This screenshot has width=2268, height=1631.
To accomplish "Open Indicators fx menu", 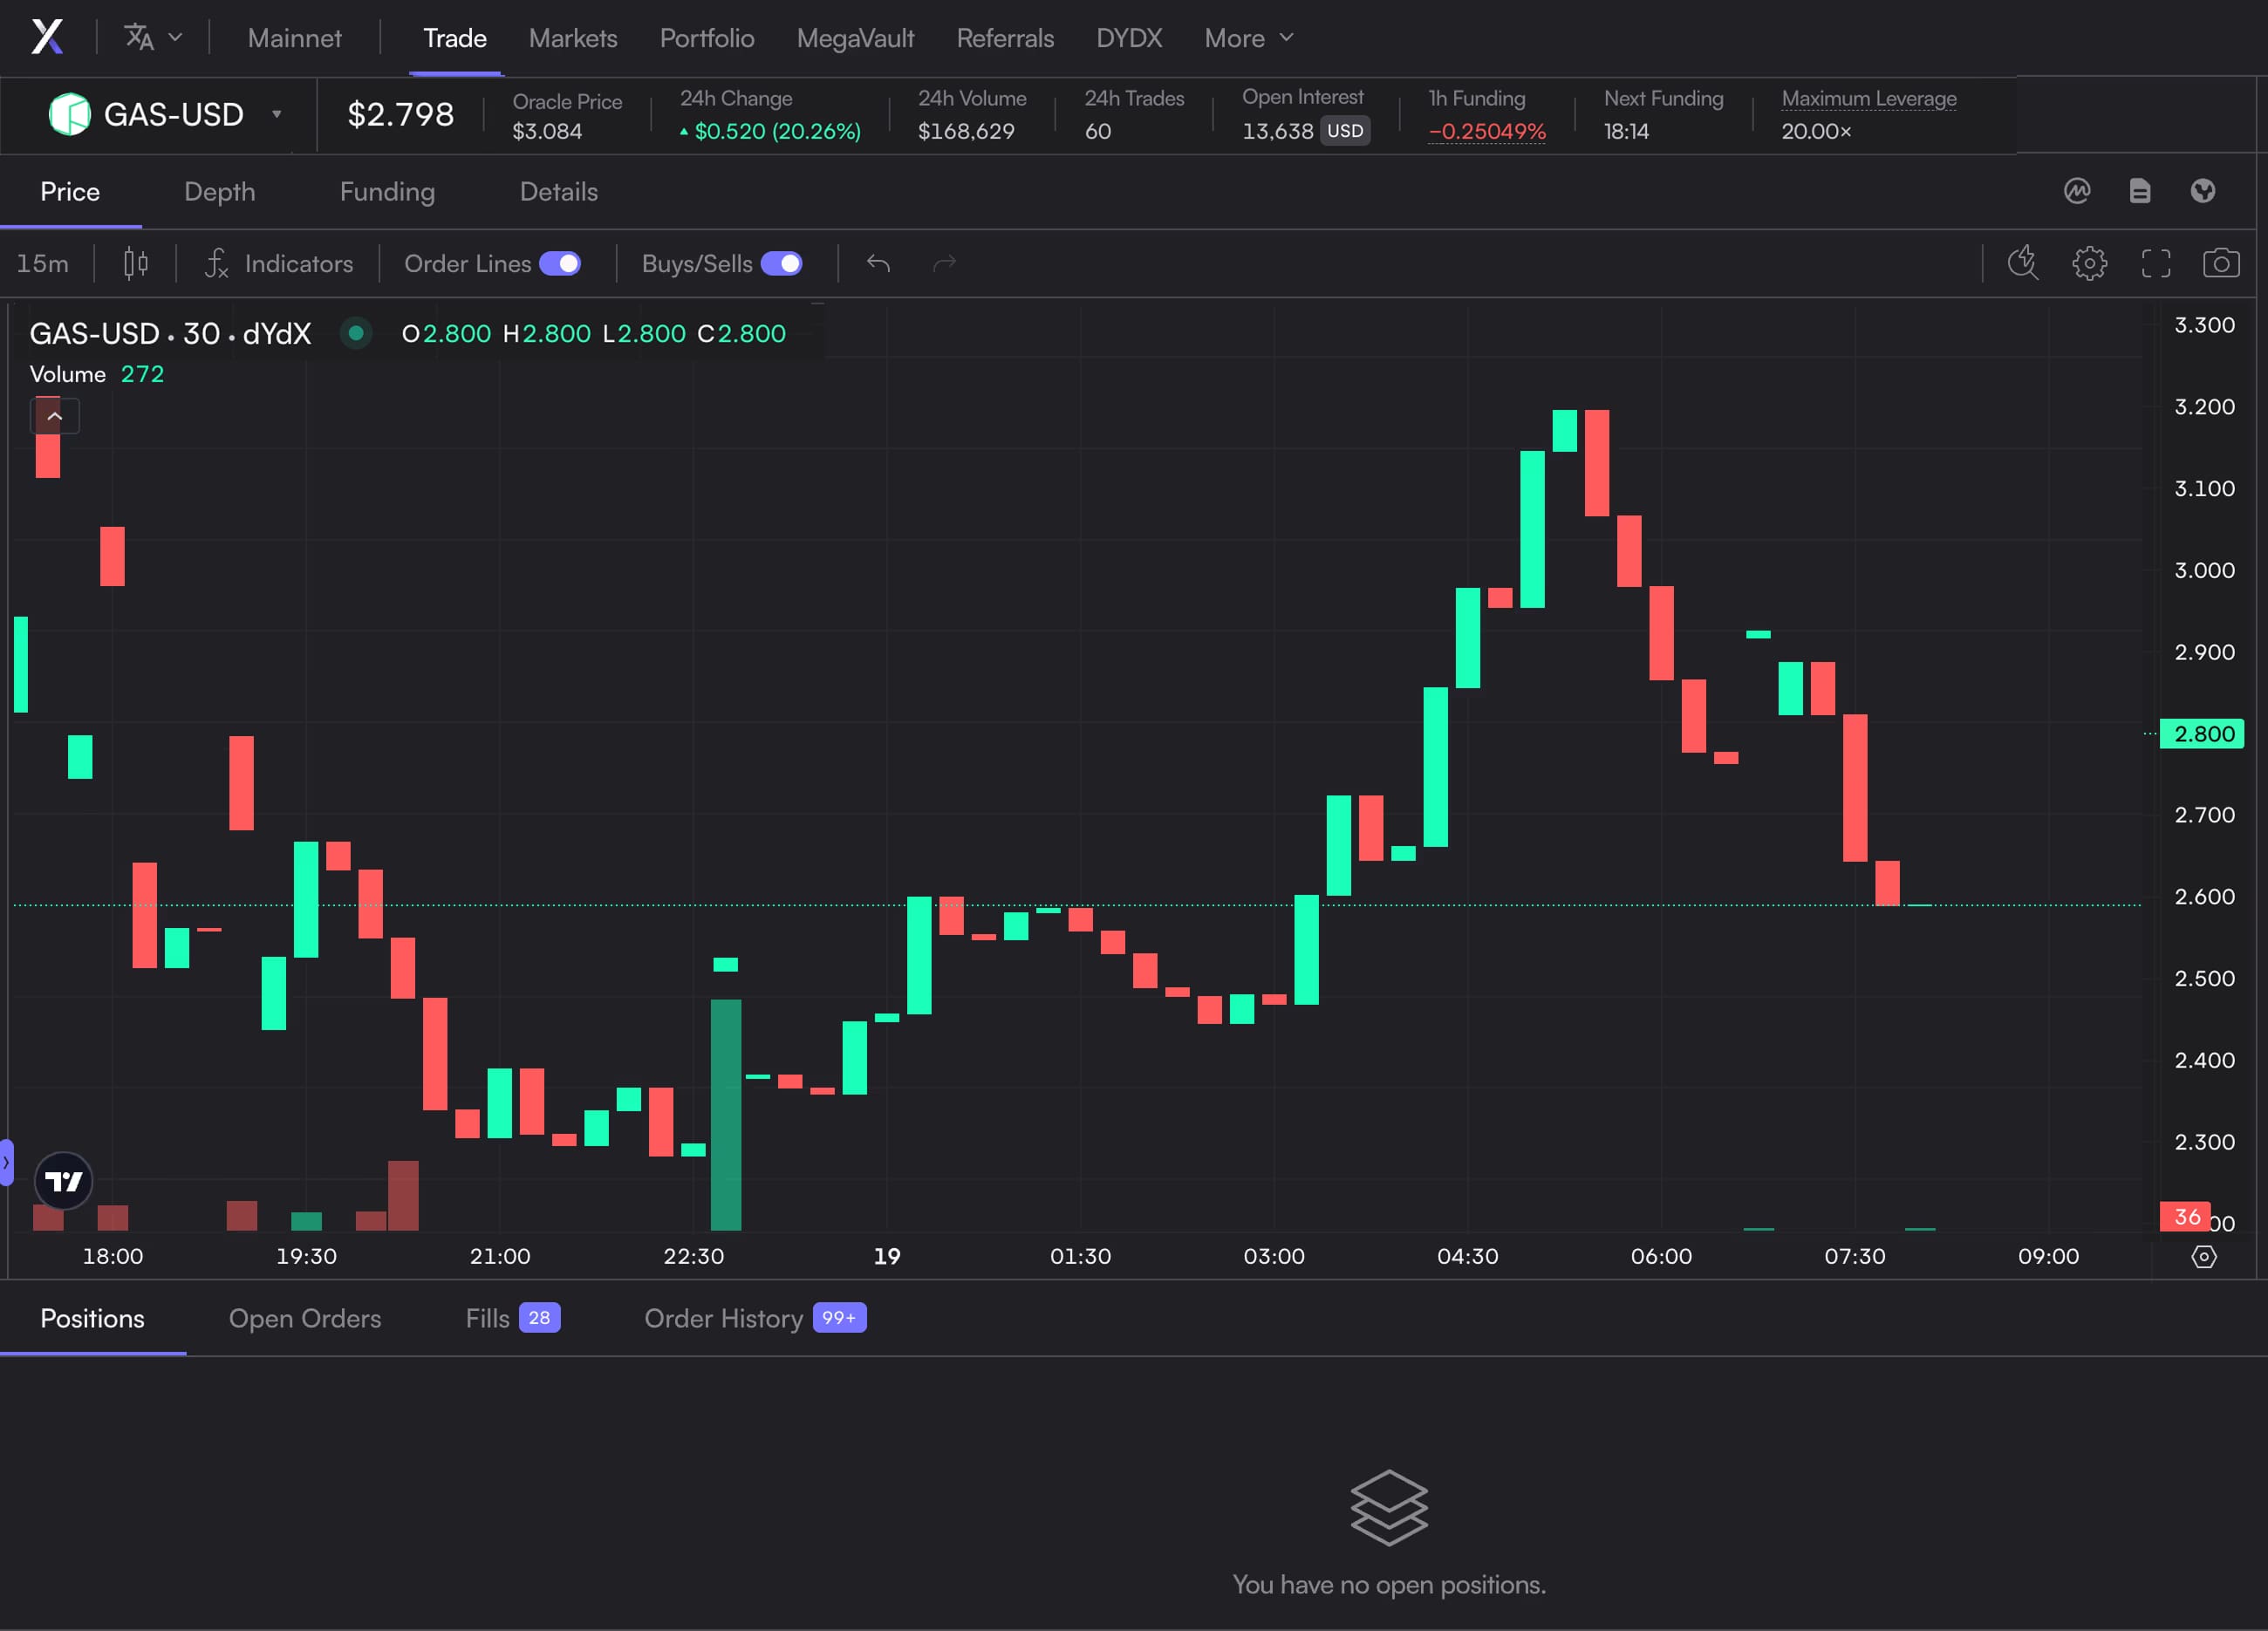I will point(279,264).
